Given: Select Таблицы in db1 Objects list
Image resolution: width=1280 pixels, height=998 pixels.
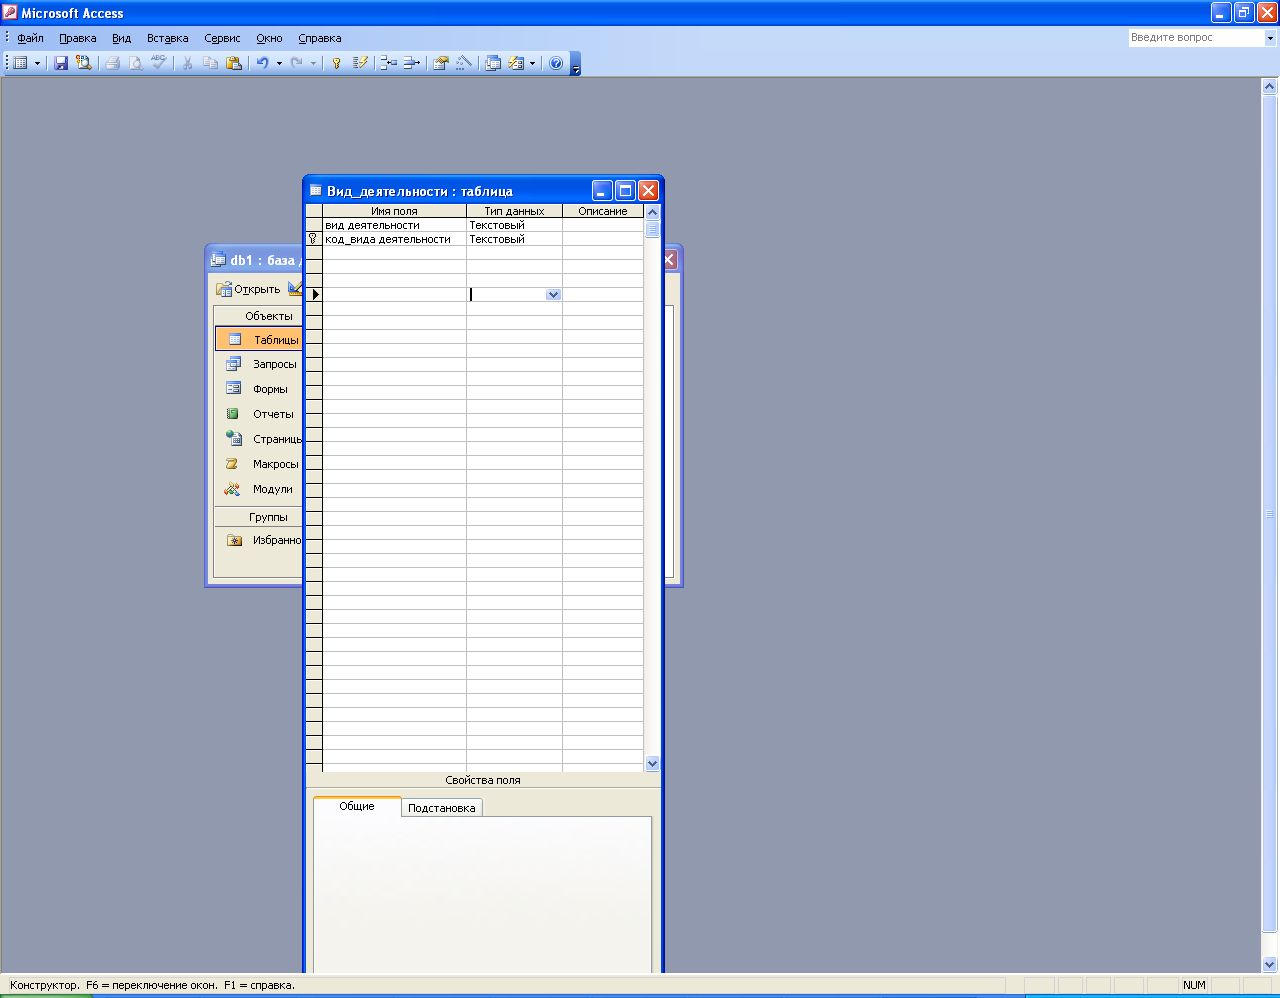Looking at the screenshot, I should coord(259,340).
